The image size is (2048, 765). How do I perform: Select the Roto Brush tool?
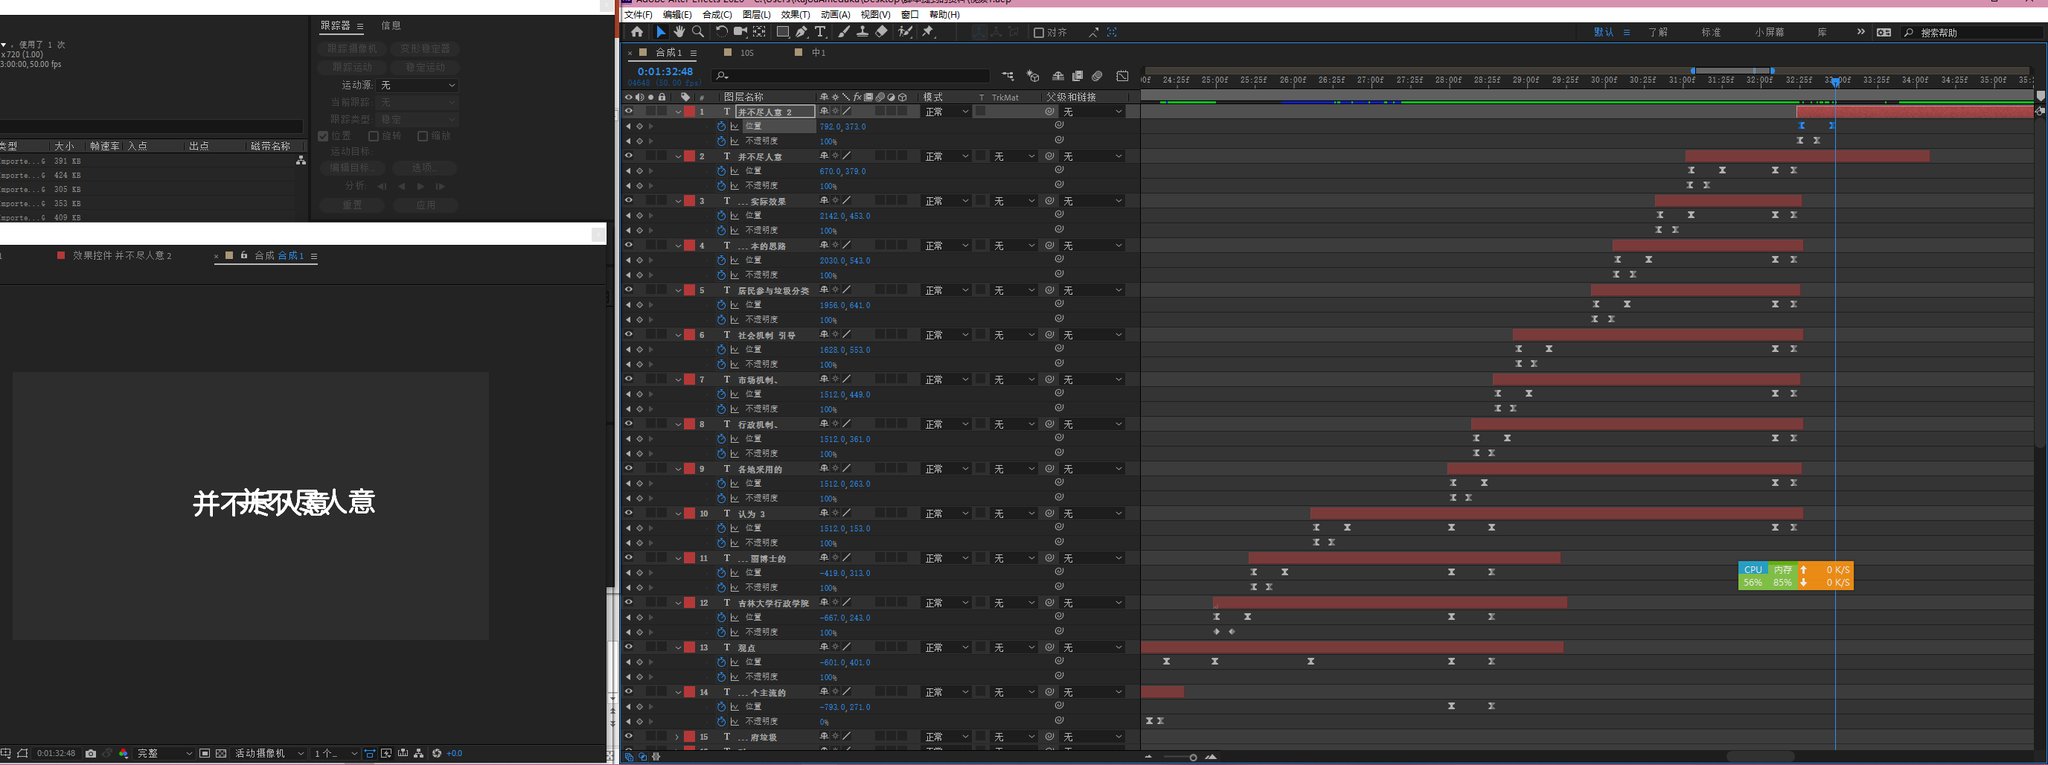pos(905,32)
